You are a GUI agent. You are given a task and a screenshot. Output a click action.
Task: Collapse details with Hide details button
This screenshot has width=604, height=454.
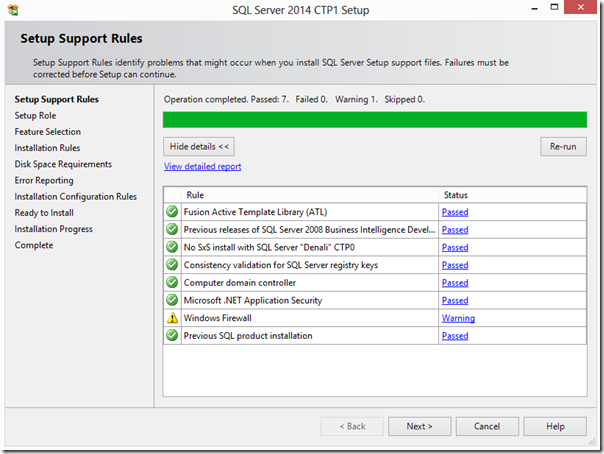pos(199,146)
